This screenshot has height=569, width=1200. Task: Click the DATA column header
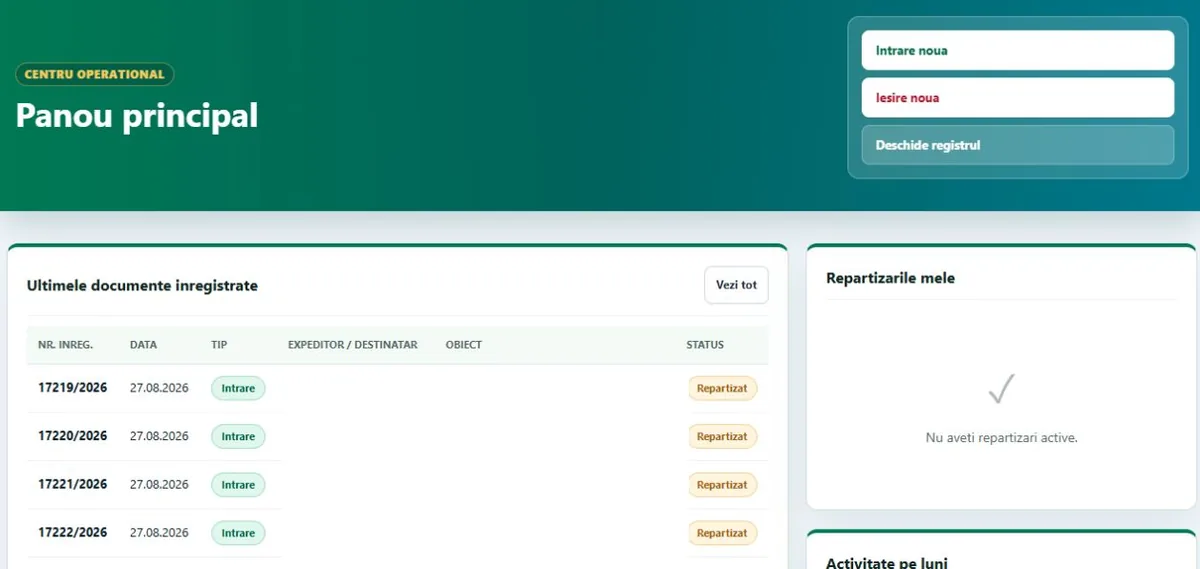click(x=143, y=345)
